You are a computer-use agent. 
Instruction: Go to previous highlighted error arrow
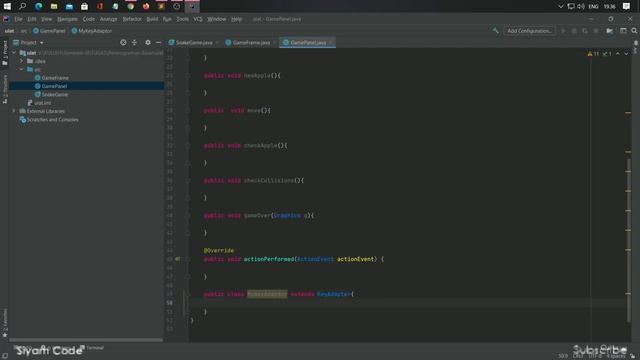tap(618, 54)
